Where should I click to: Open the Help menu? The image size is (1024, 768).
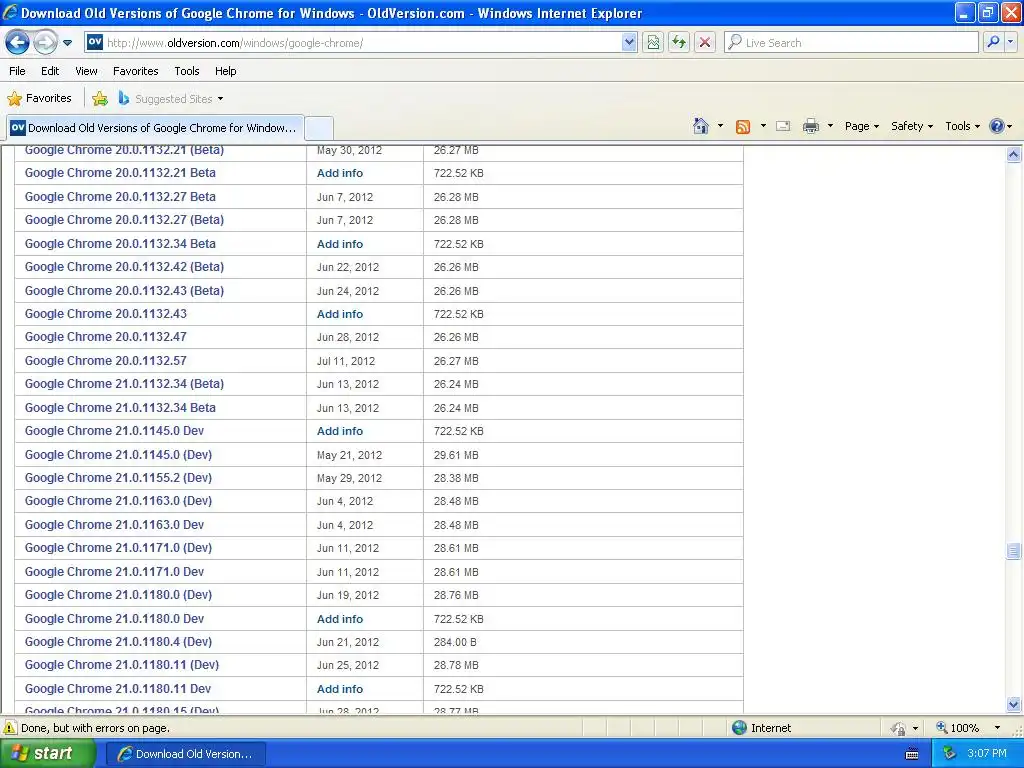point(225,71)
